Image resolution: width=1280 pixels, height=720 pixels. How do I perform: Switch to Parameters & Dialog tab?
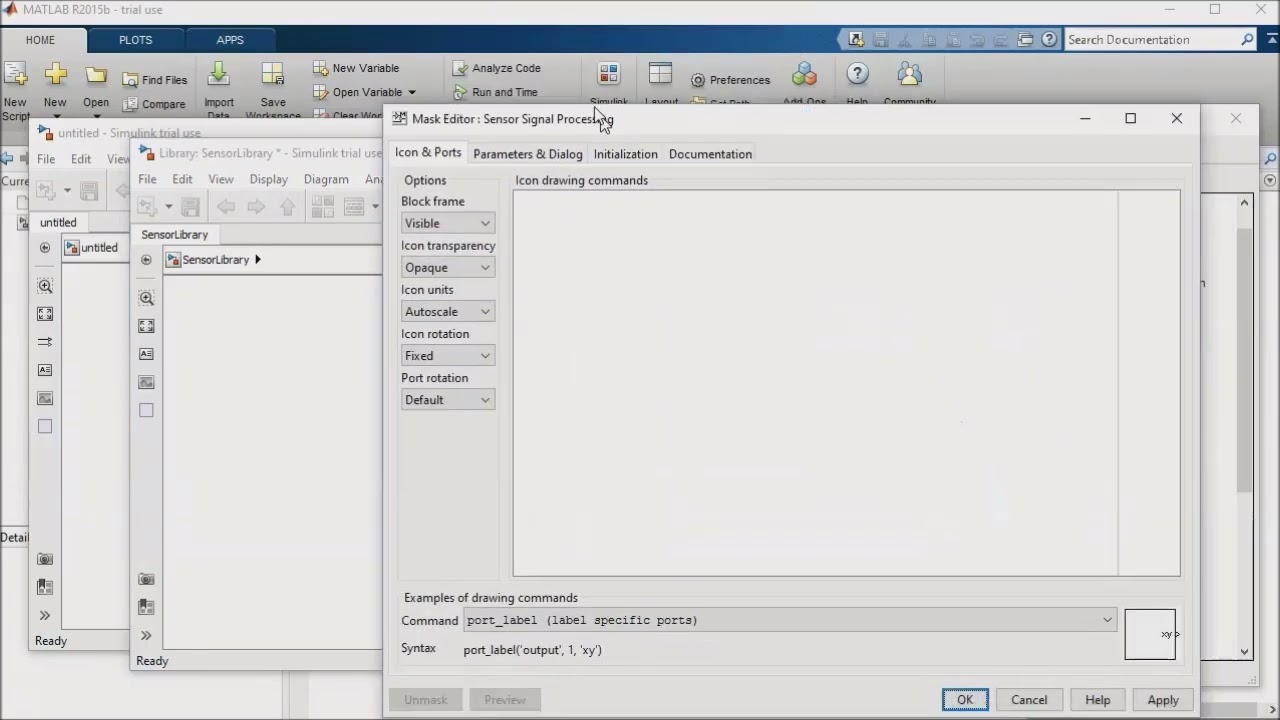click(527, 154)
